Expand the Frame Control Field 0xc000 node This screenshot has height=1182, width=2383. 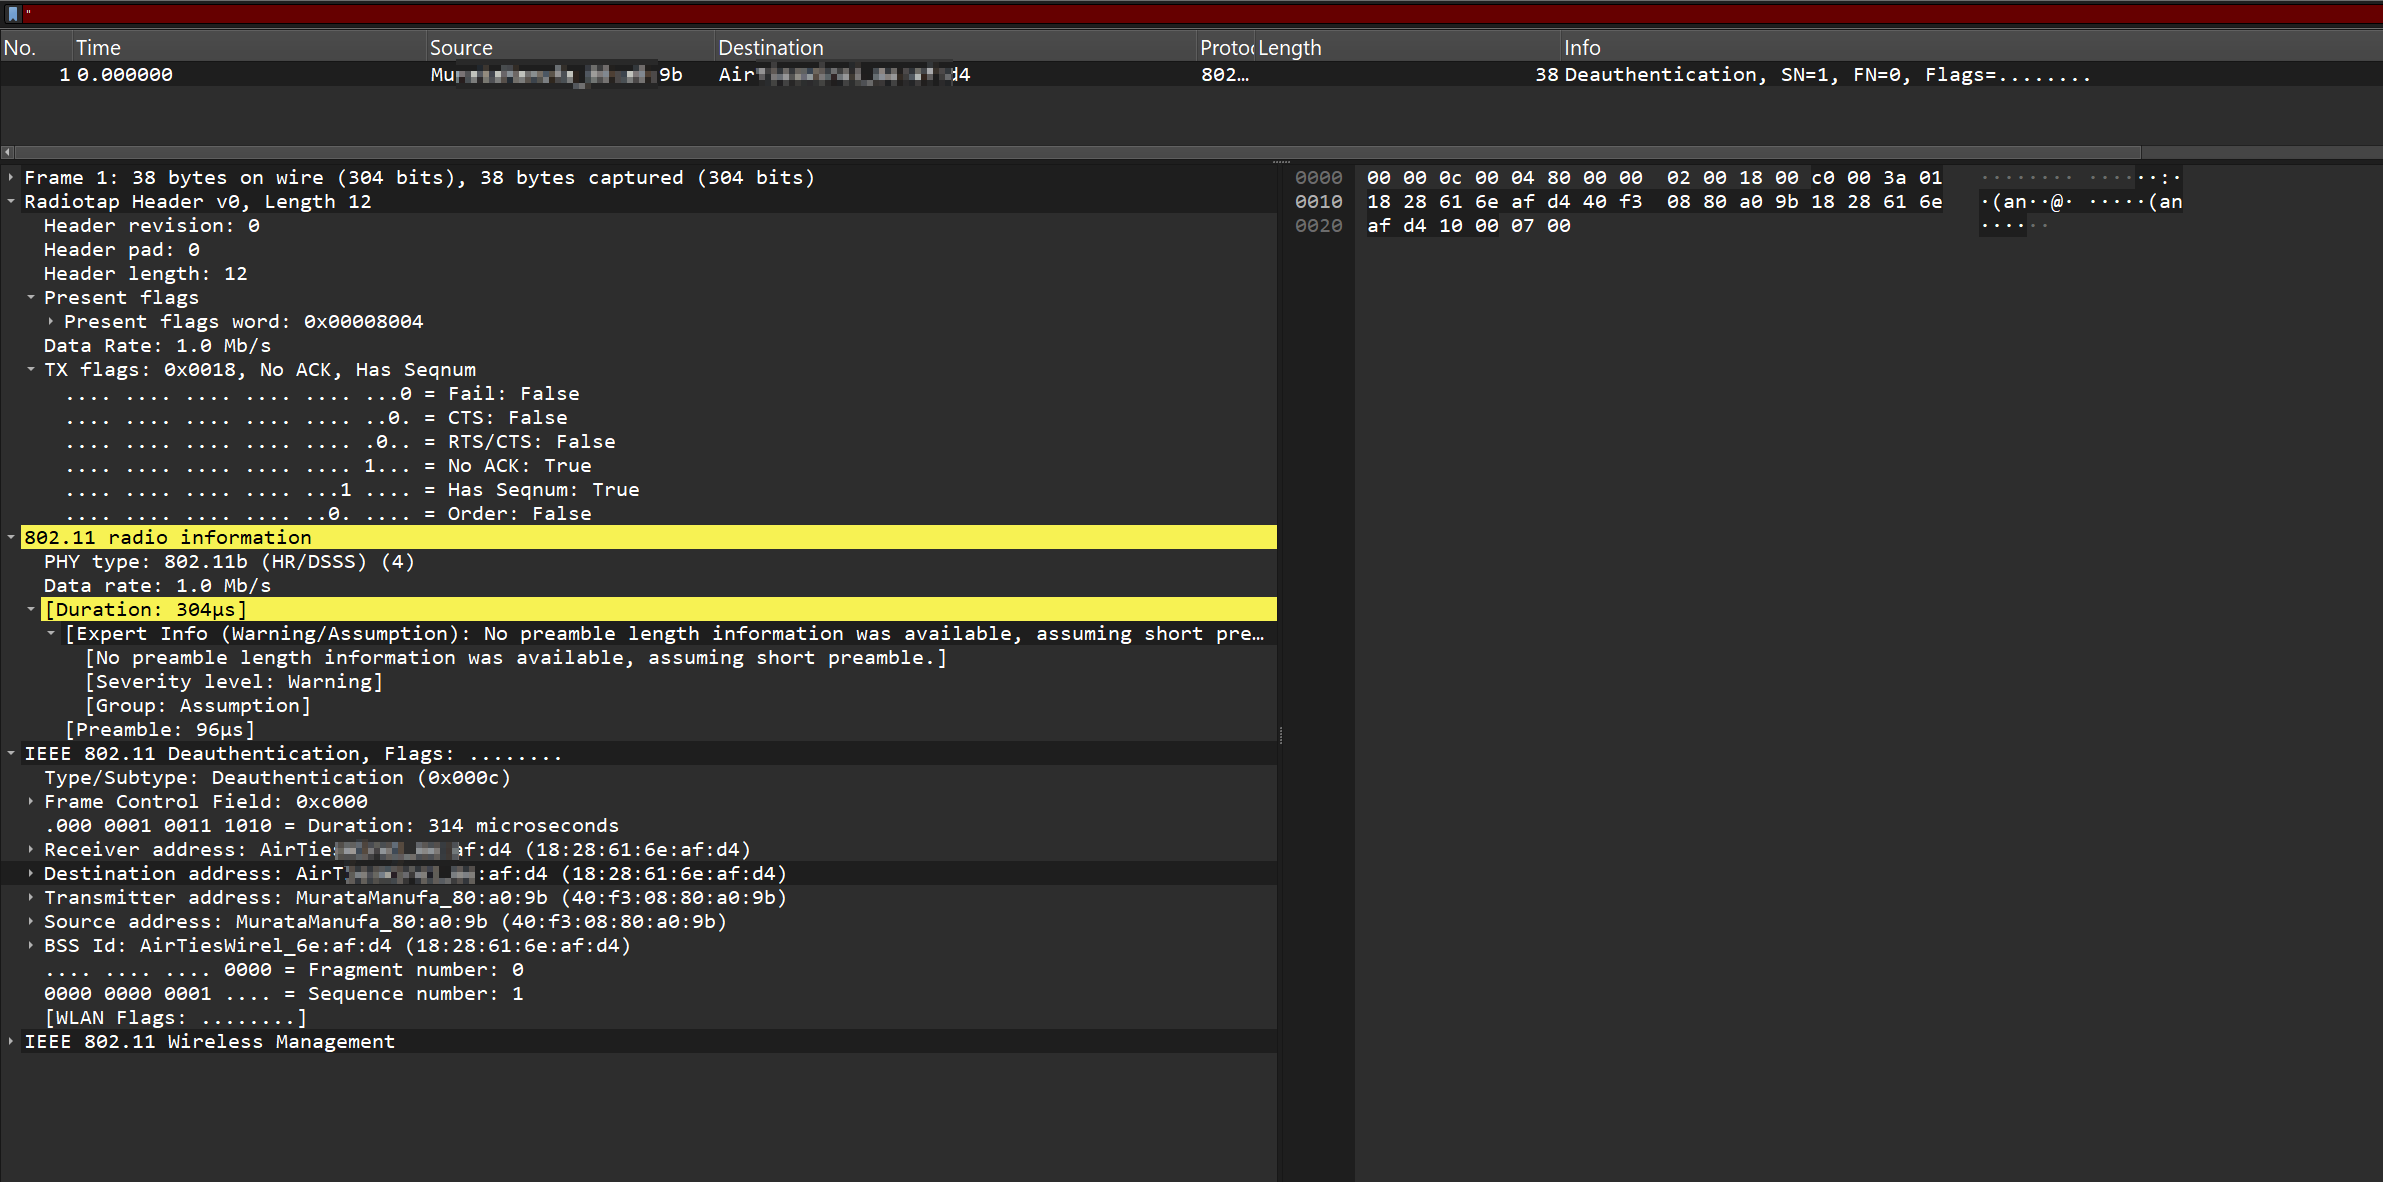click(31, 802)
